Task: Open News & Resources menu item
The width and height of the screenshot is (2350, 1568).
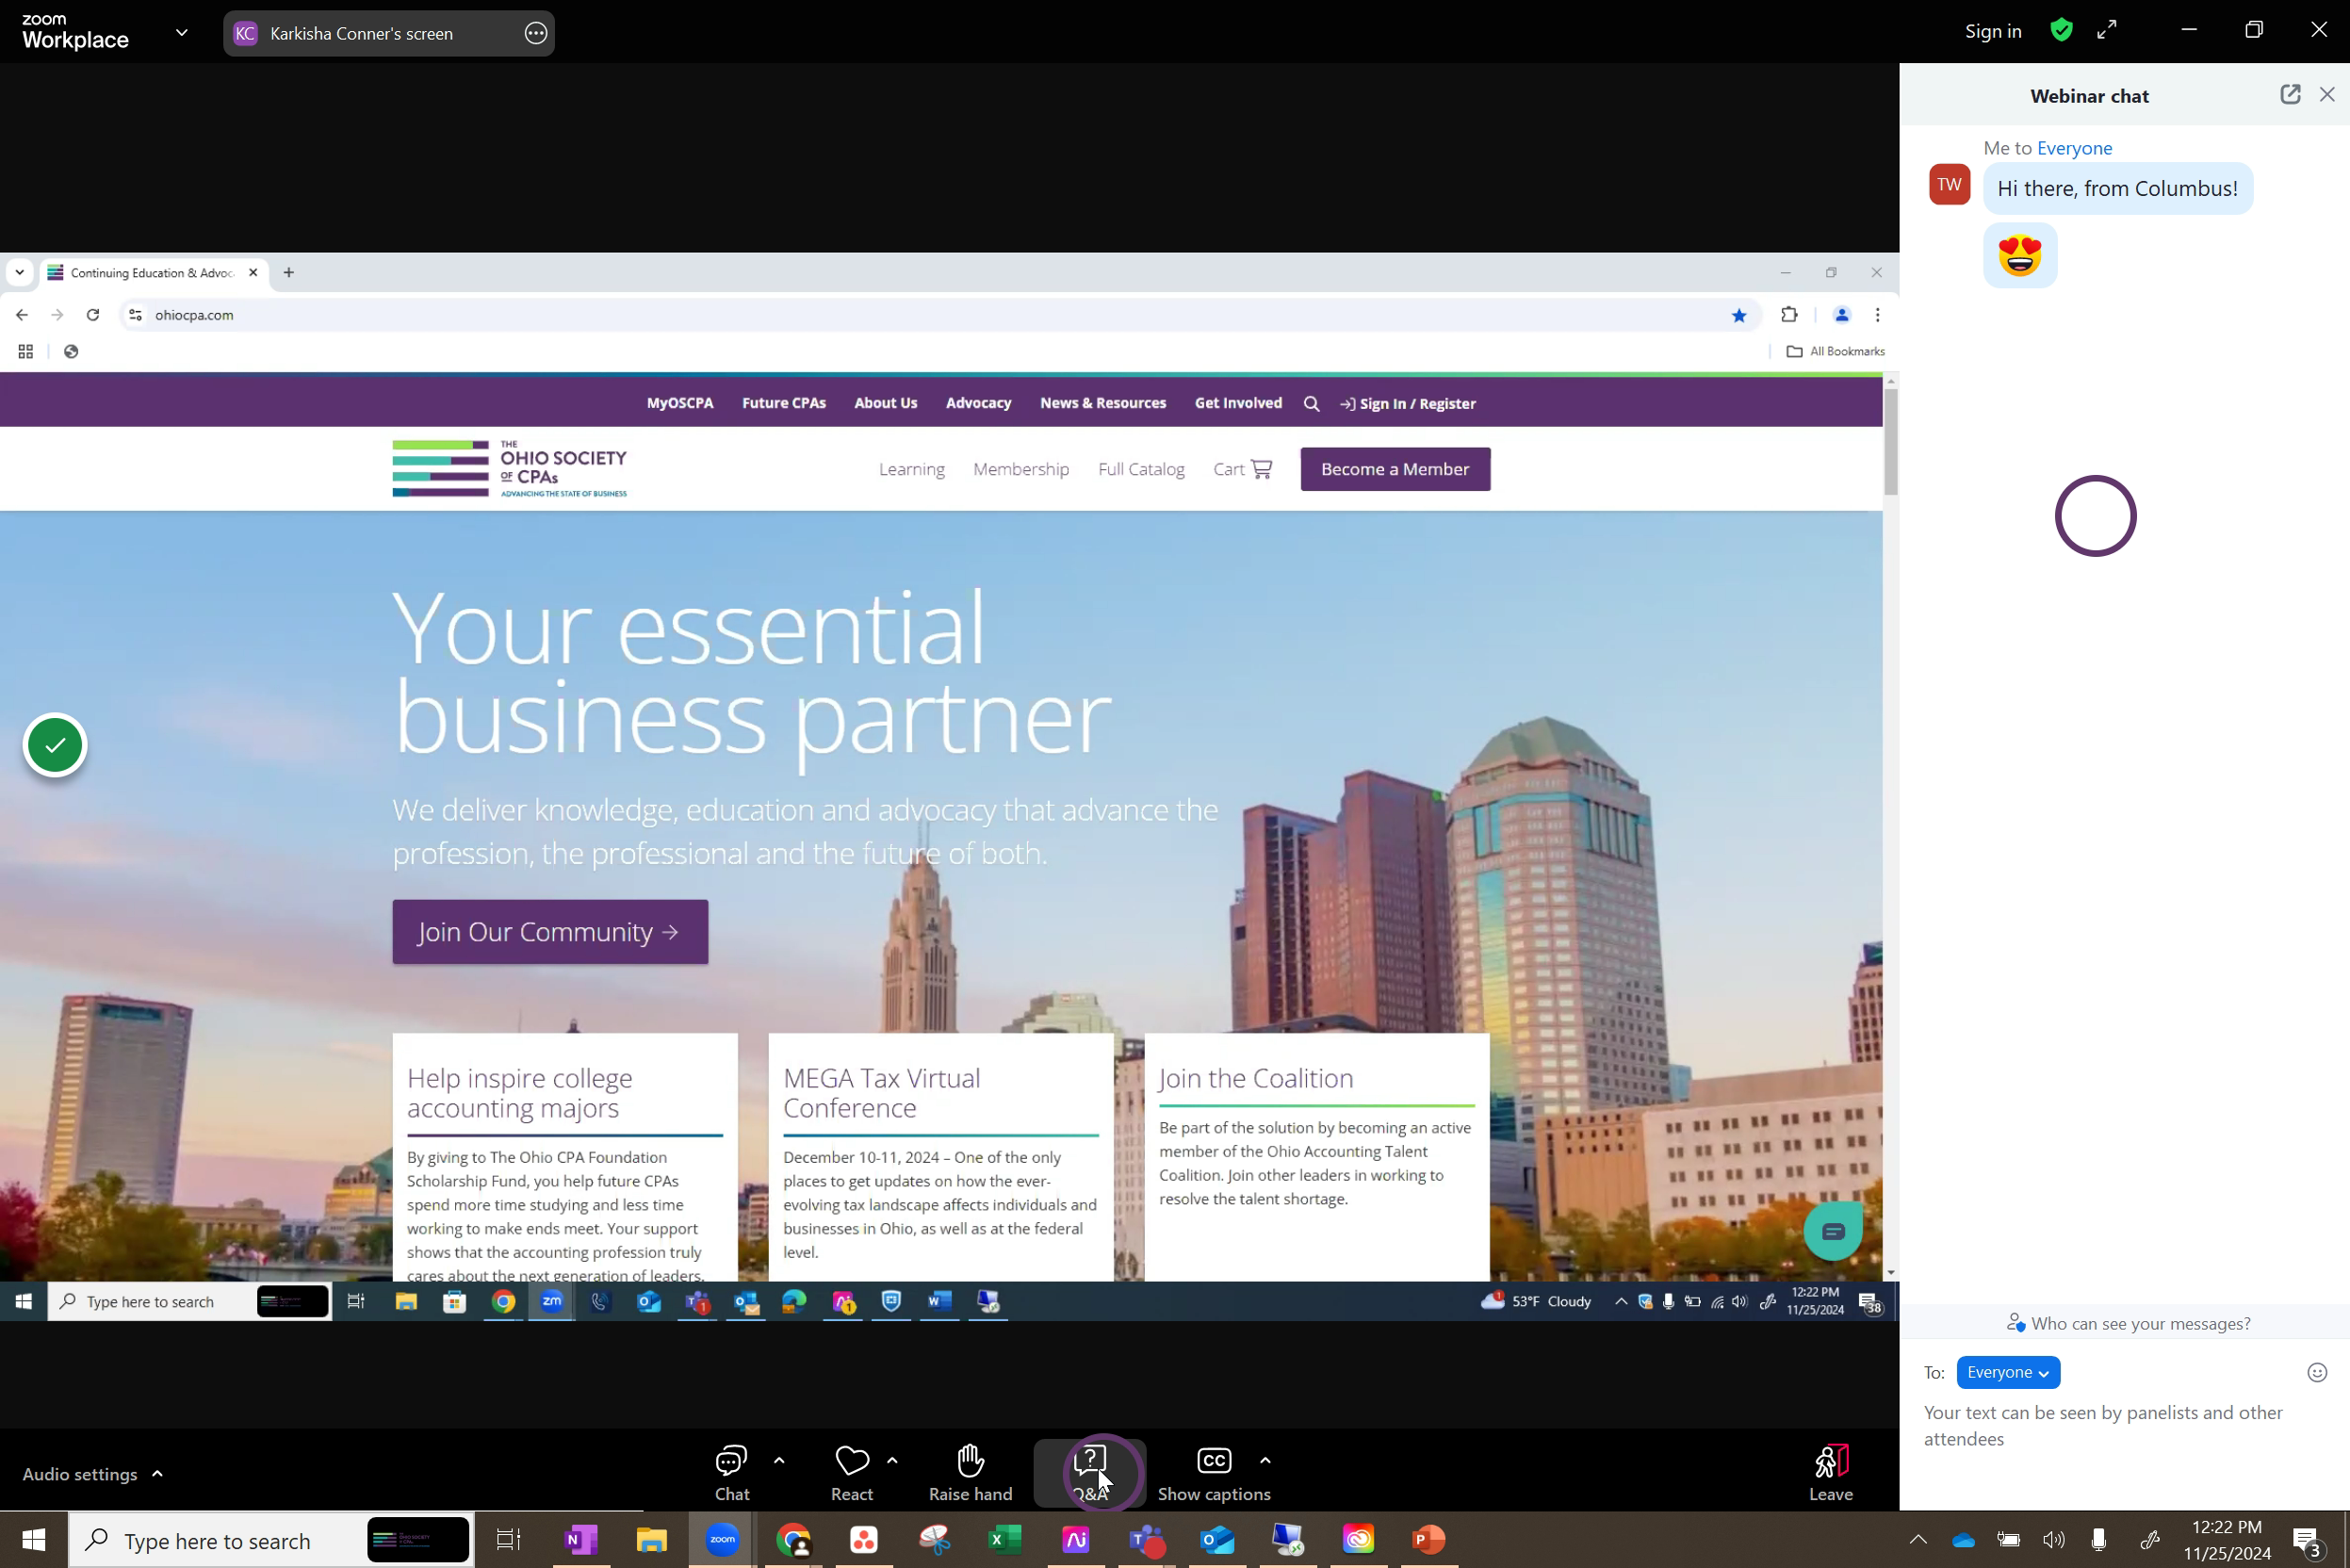Action: [1103, 403]
